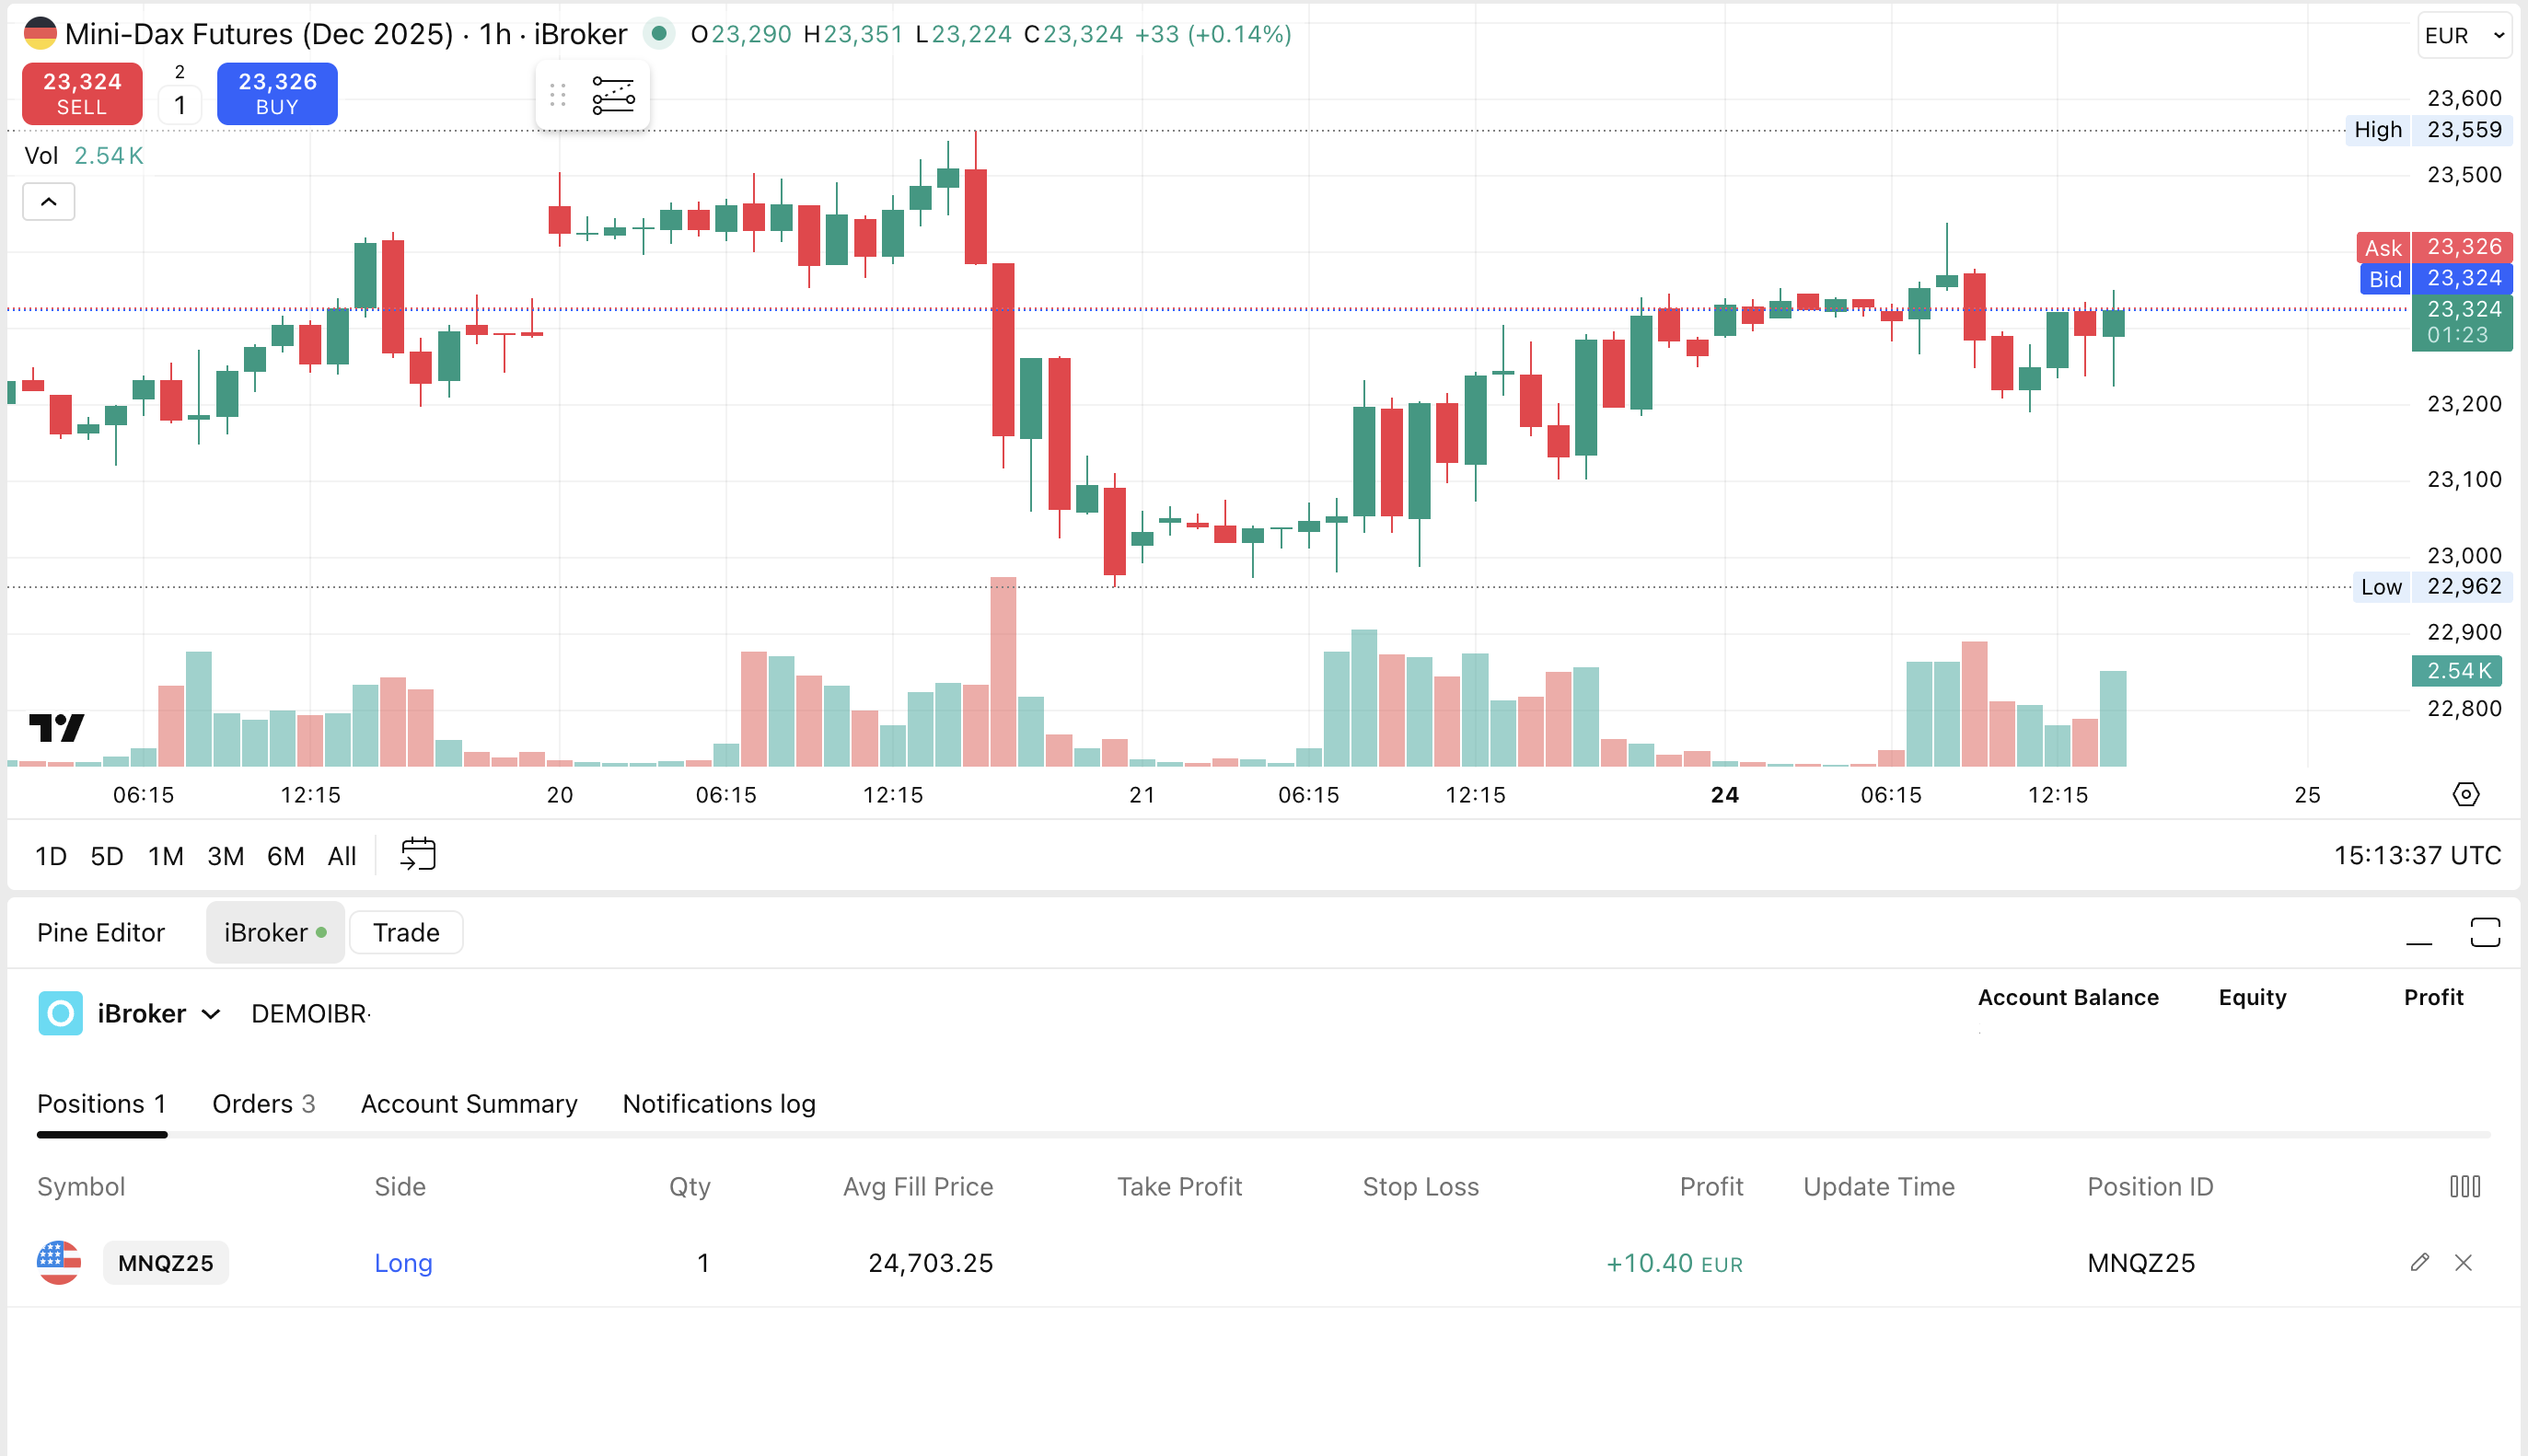Open the Account Summary tab

469,1103
